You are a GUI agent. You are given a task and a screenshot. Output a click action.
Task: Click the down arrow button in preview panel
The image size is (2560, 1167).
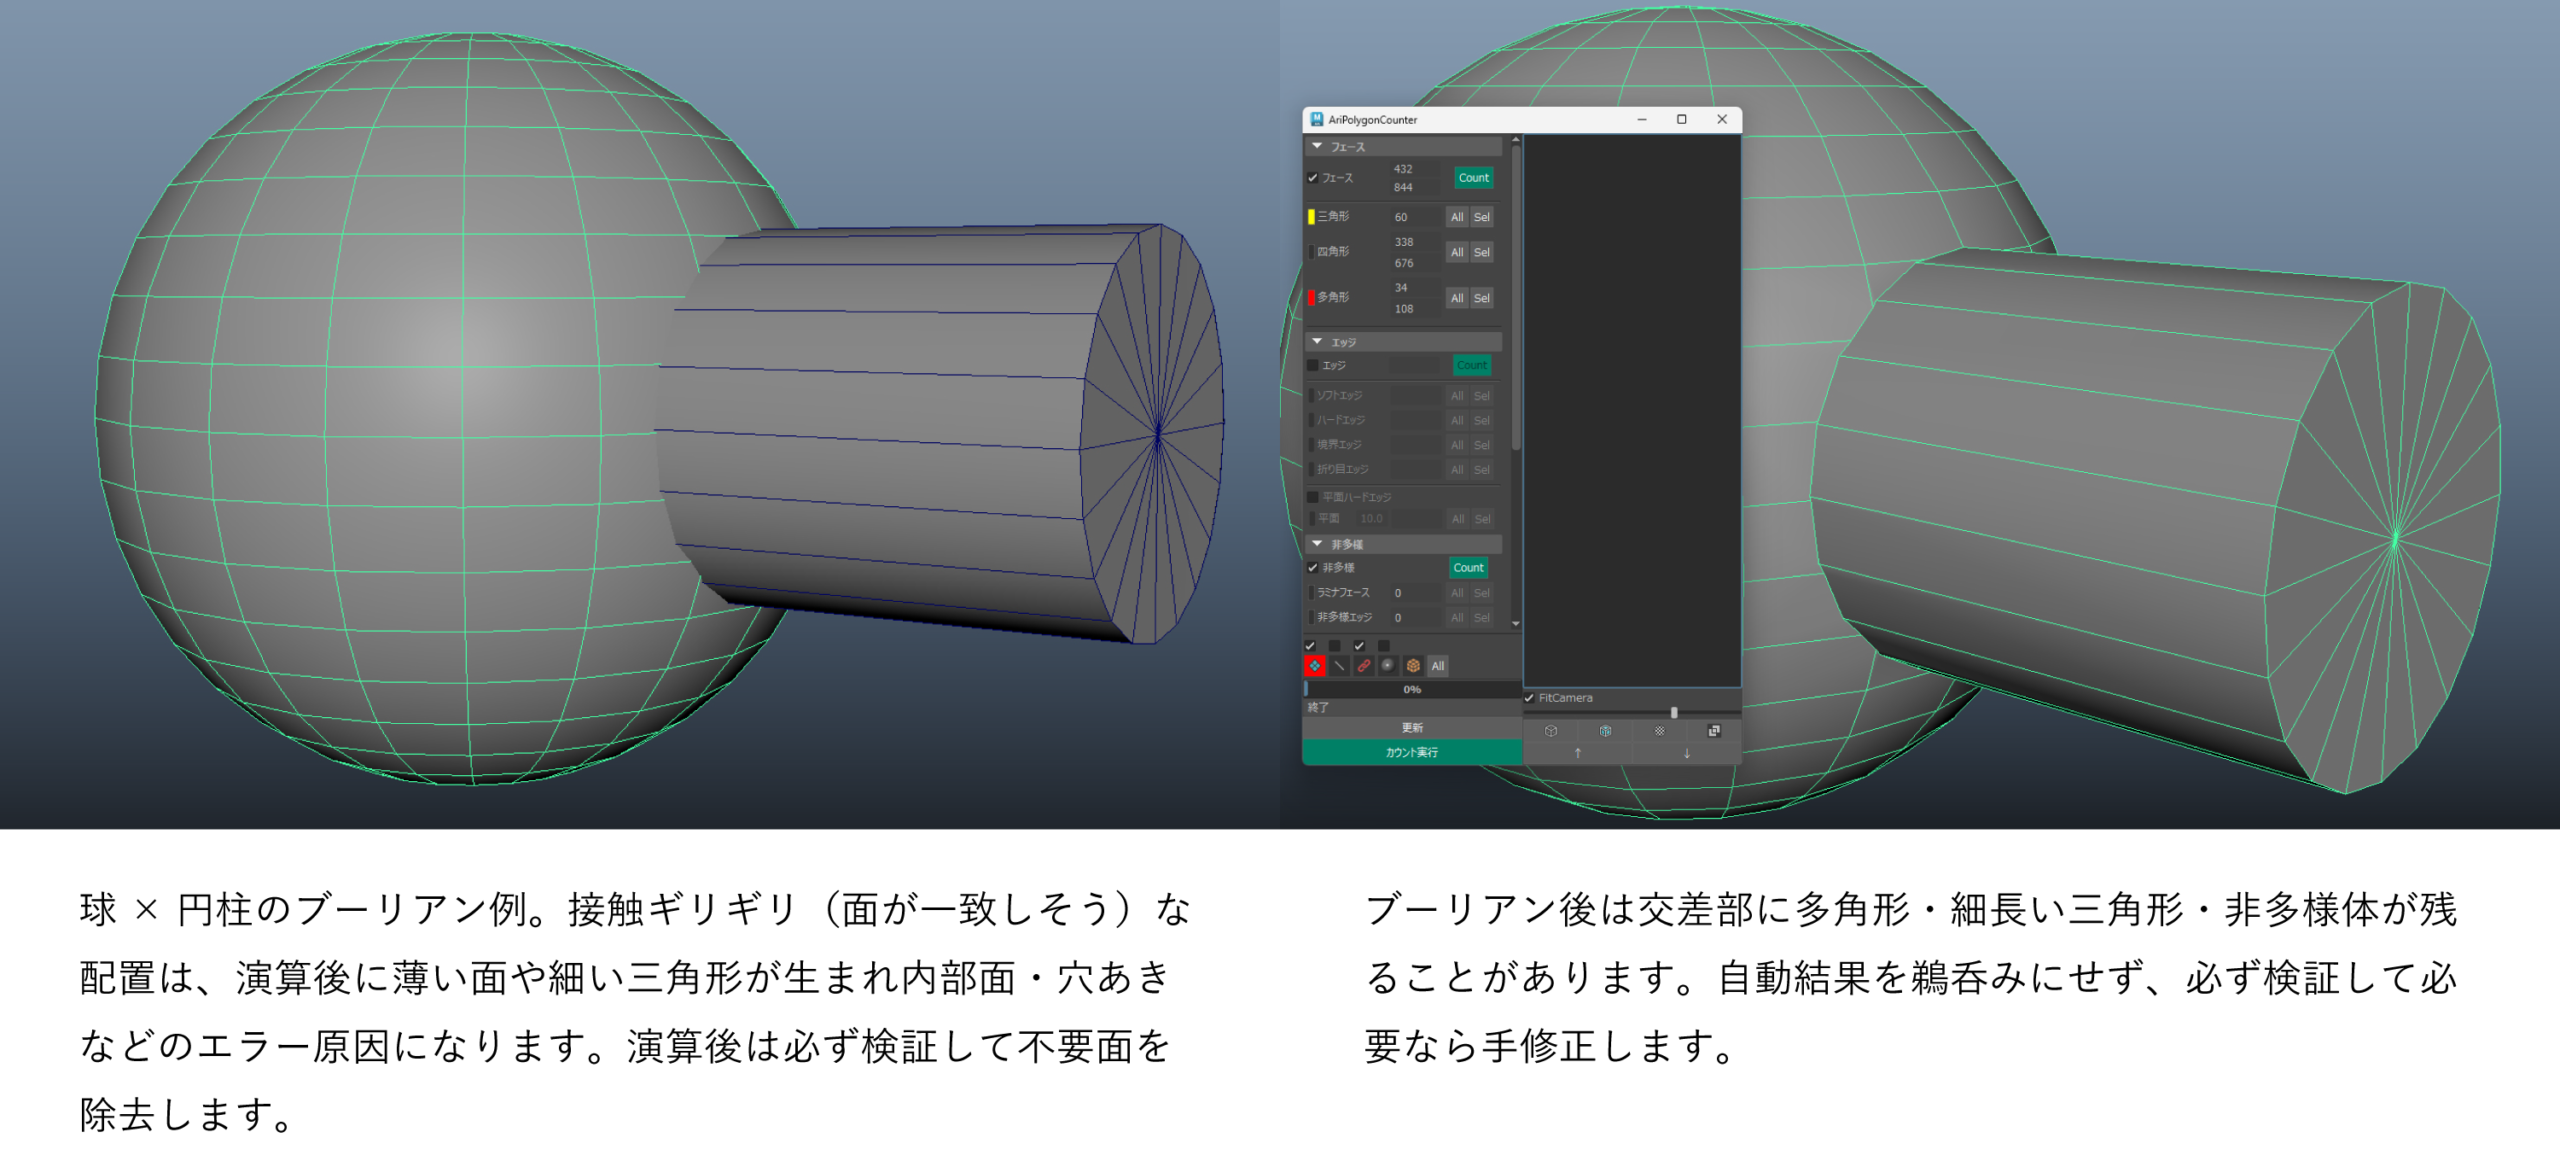pos(1686,753)
